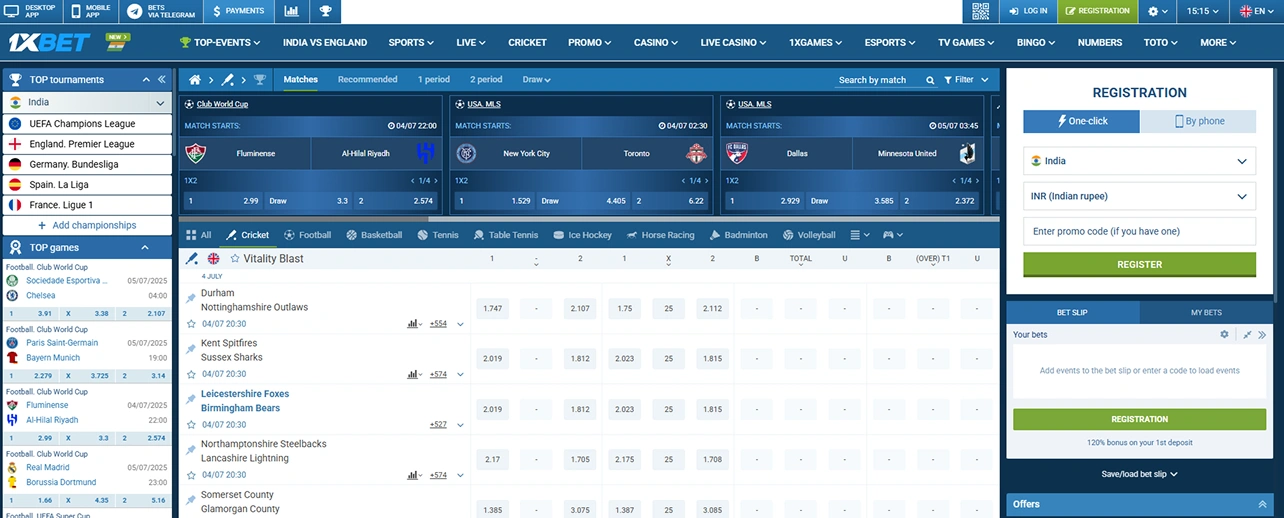Switch to the Recommended tab

tap(367, 80)
